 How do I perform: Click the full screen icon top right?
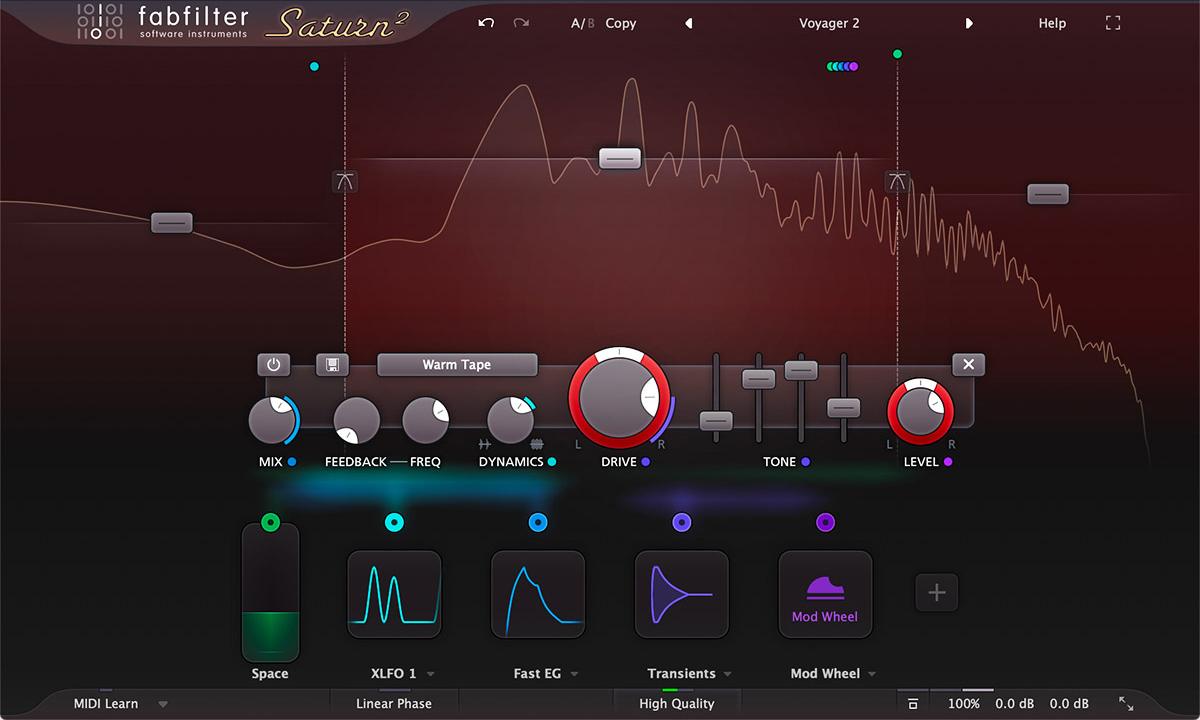[1113, 22]
